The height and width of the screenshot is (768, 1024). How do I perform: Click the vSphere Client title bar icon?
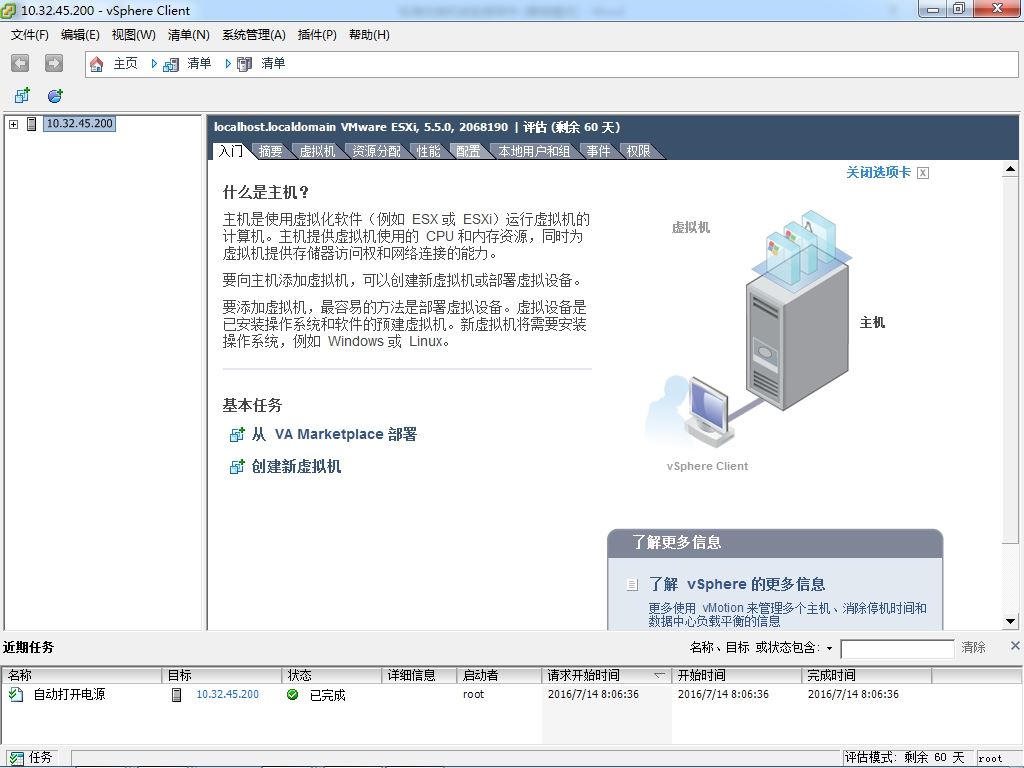[9, 10]
